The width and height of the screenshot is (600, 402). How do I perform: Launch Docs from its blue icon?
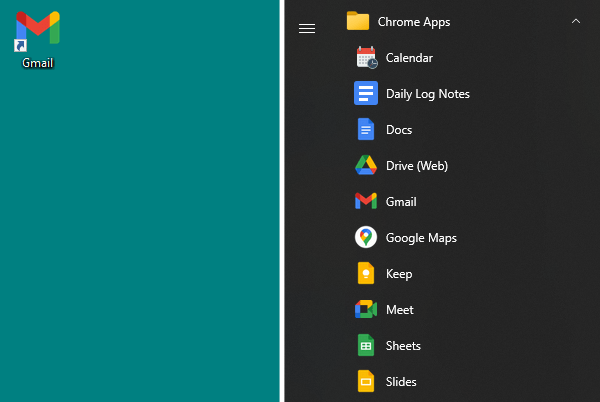point(366,130)
